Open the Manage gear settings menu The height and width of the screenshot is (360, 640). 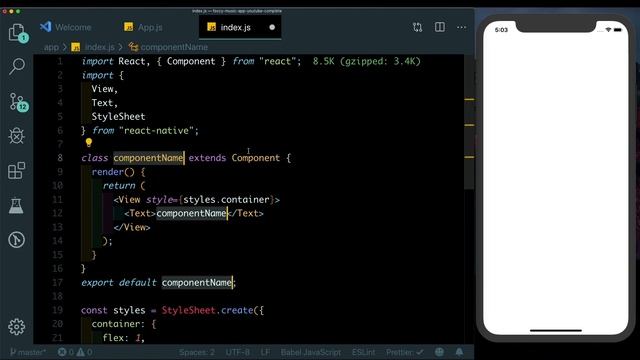click(x=16, y=327)
